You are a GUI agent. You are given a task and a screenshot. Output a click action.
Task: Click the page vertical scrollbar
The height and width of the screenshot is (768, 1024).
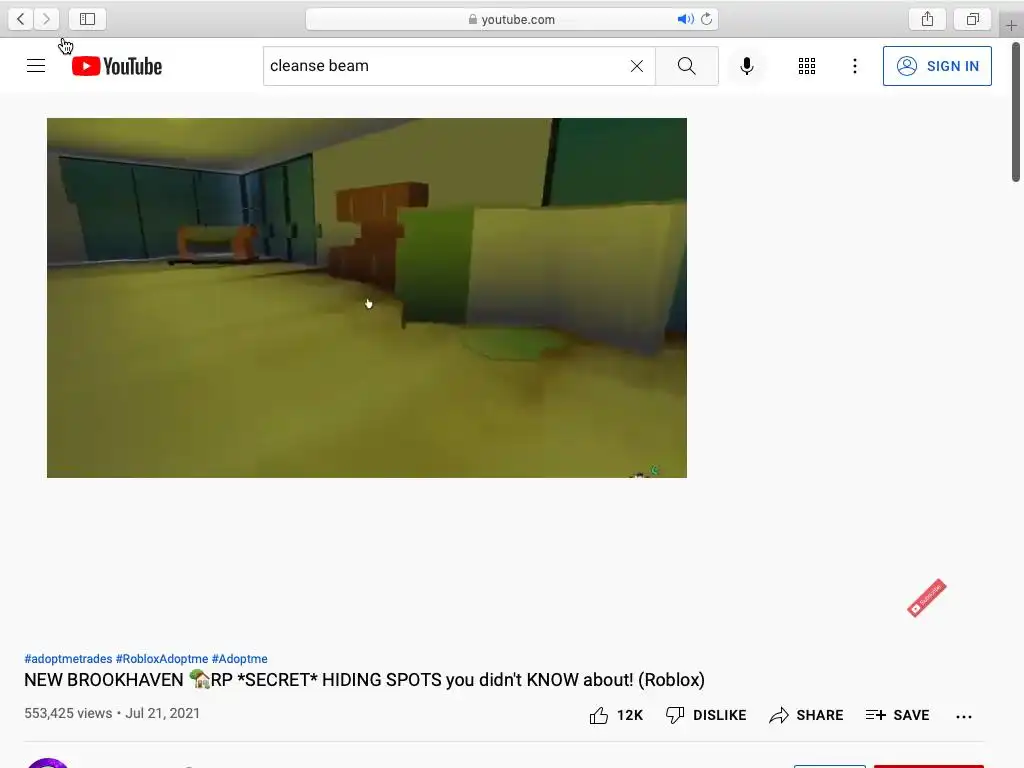[1016, 112]
